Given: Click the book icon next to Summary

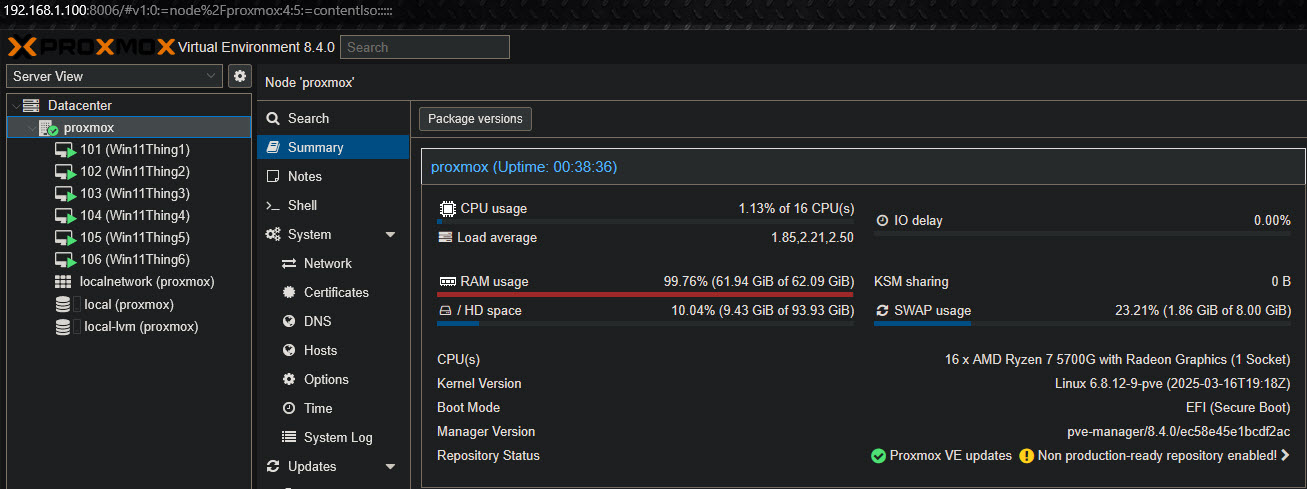Looking at the screenshot, I should pos(273,147).
